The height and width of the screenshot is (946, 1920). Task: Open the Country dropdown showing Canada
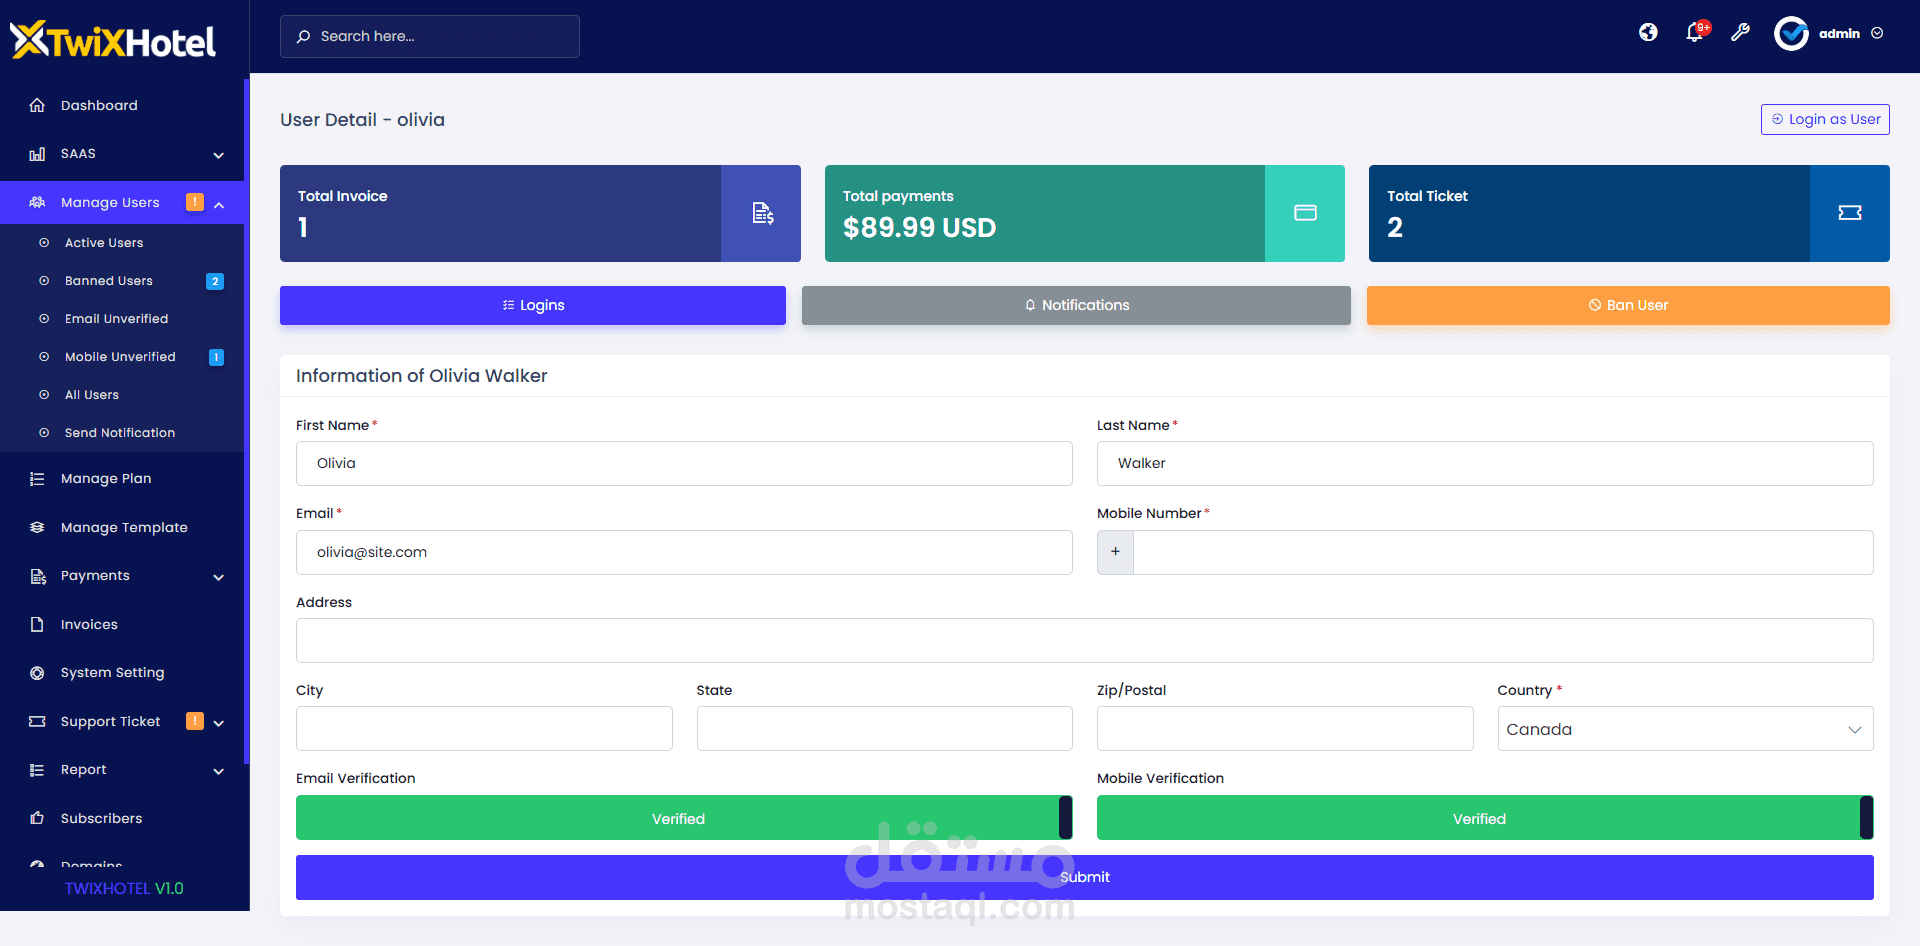tap(1685, 729)
